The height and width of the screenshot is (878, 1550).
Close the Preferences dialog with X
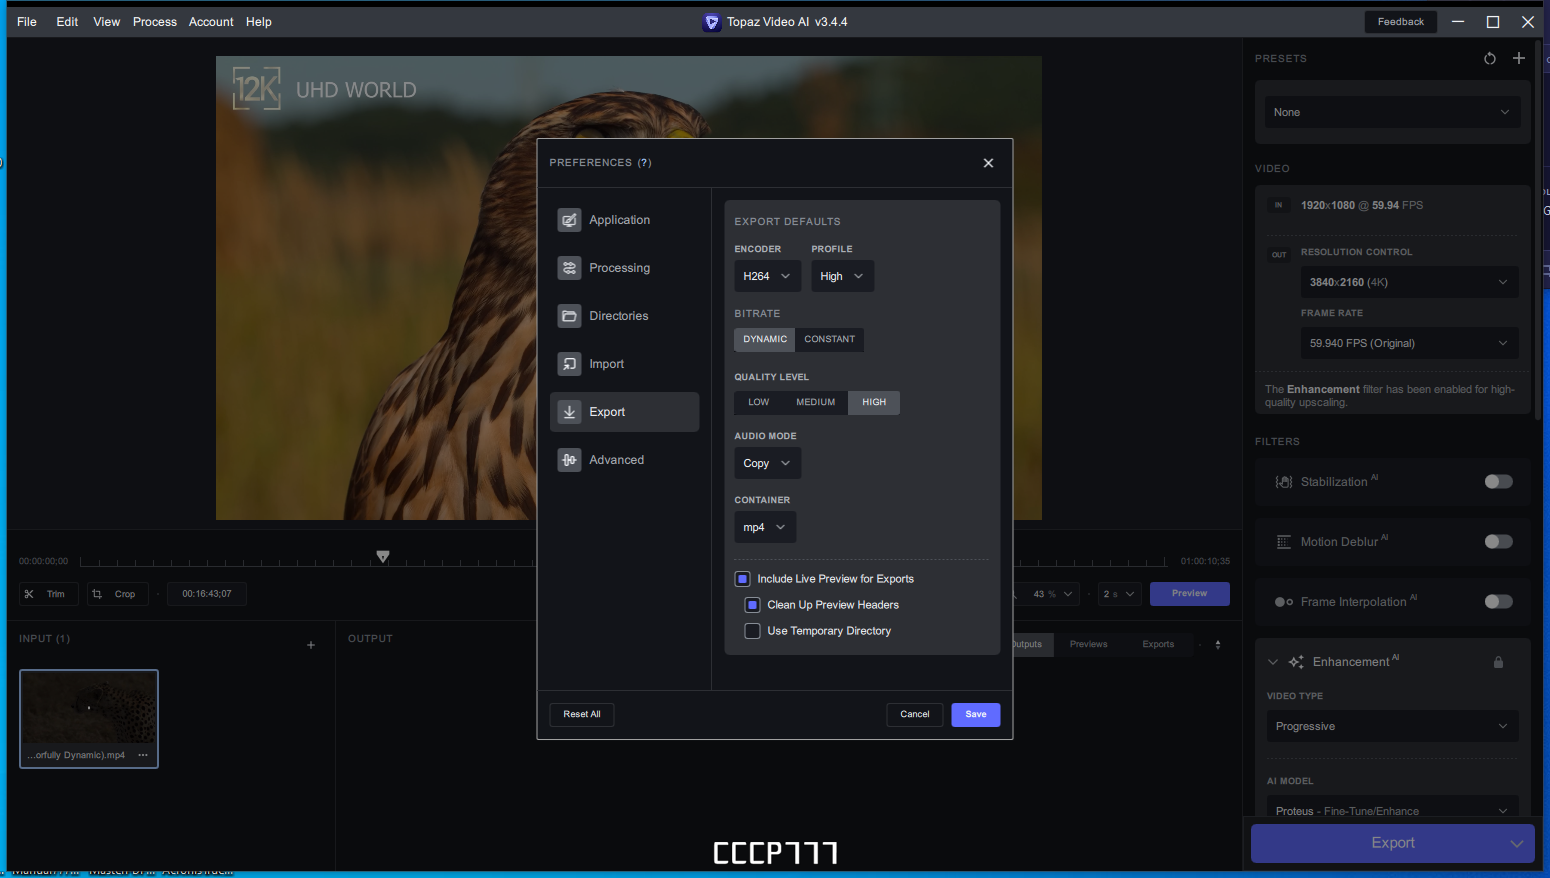coord(988,163)
